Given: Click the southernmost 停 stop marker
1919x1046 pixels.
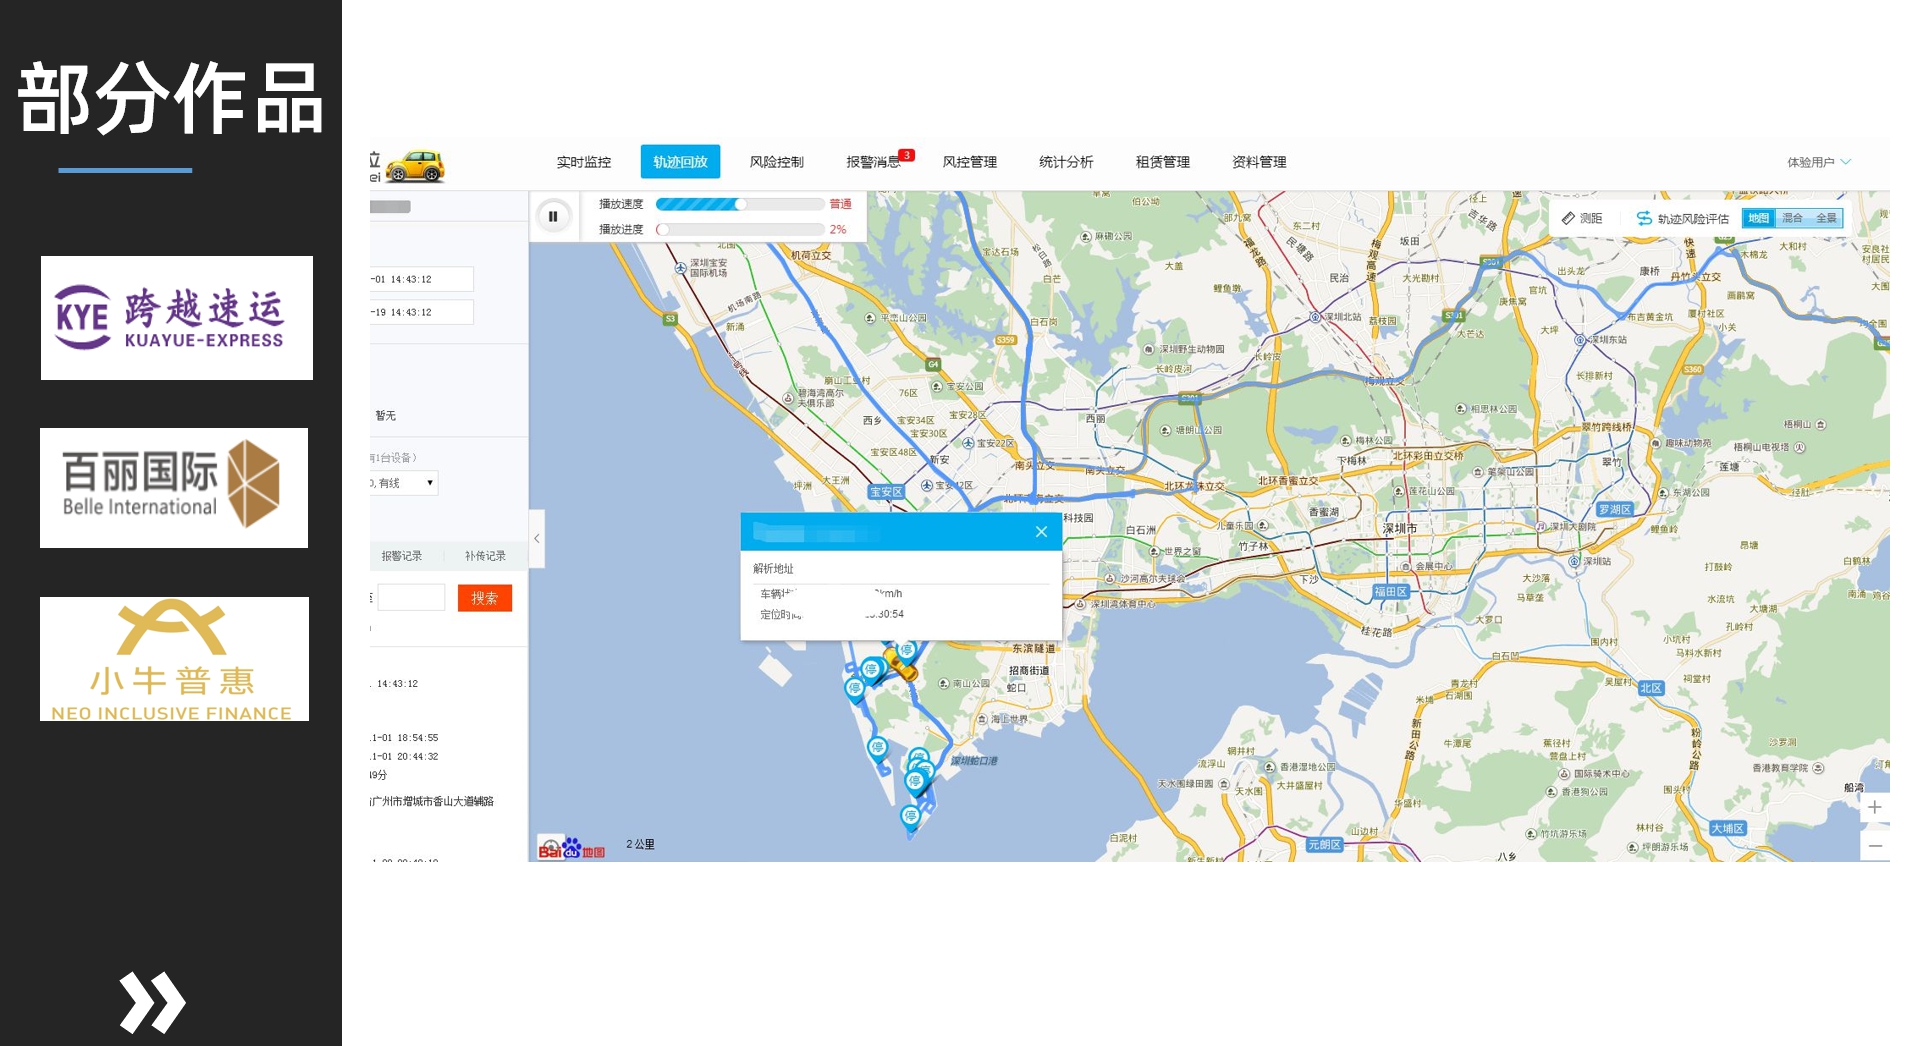Looking at the screenshot, I should [x=910, y=817].
